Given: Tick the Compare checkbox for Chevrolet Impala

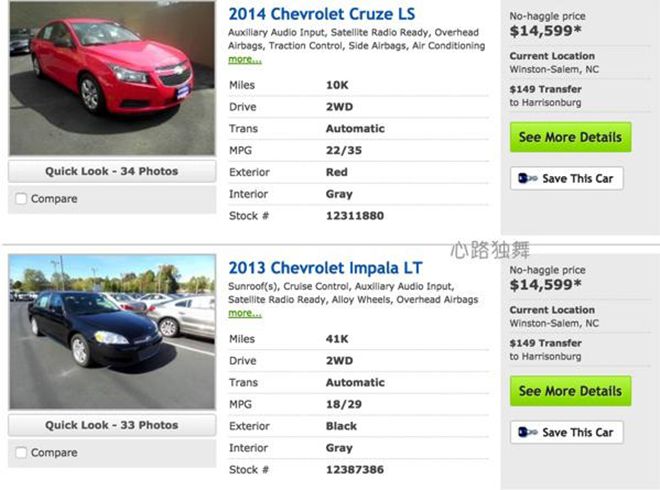Looking at the screenshot, I should pos(21,453).
